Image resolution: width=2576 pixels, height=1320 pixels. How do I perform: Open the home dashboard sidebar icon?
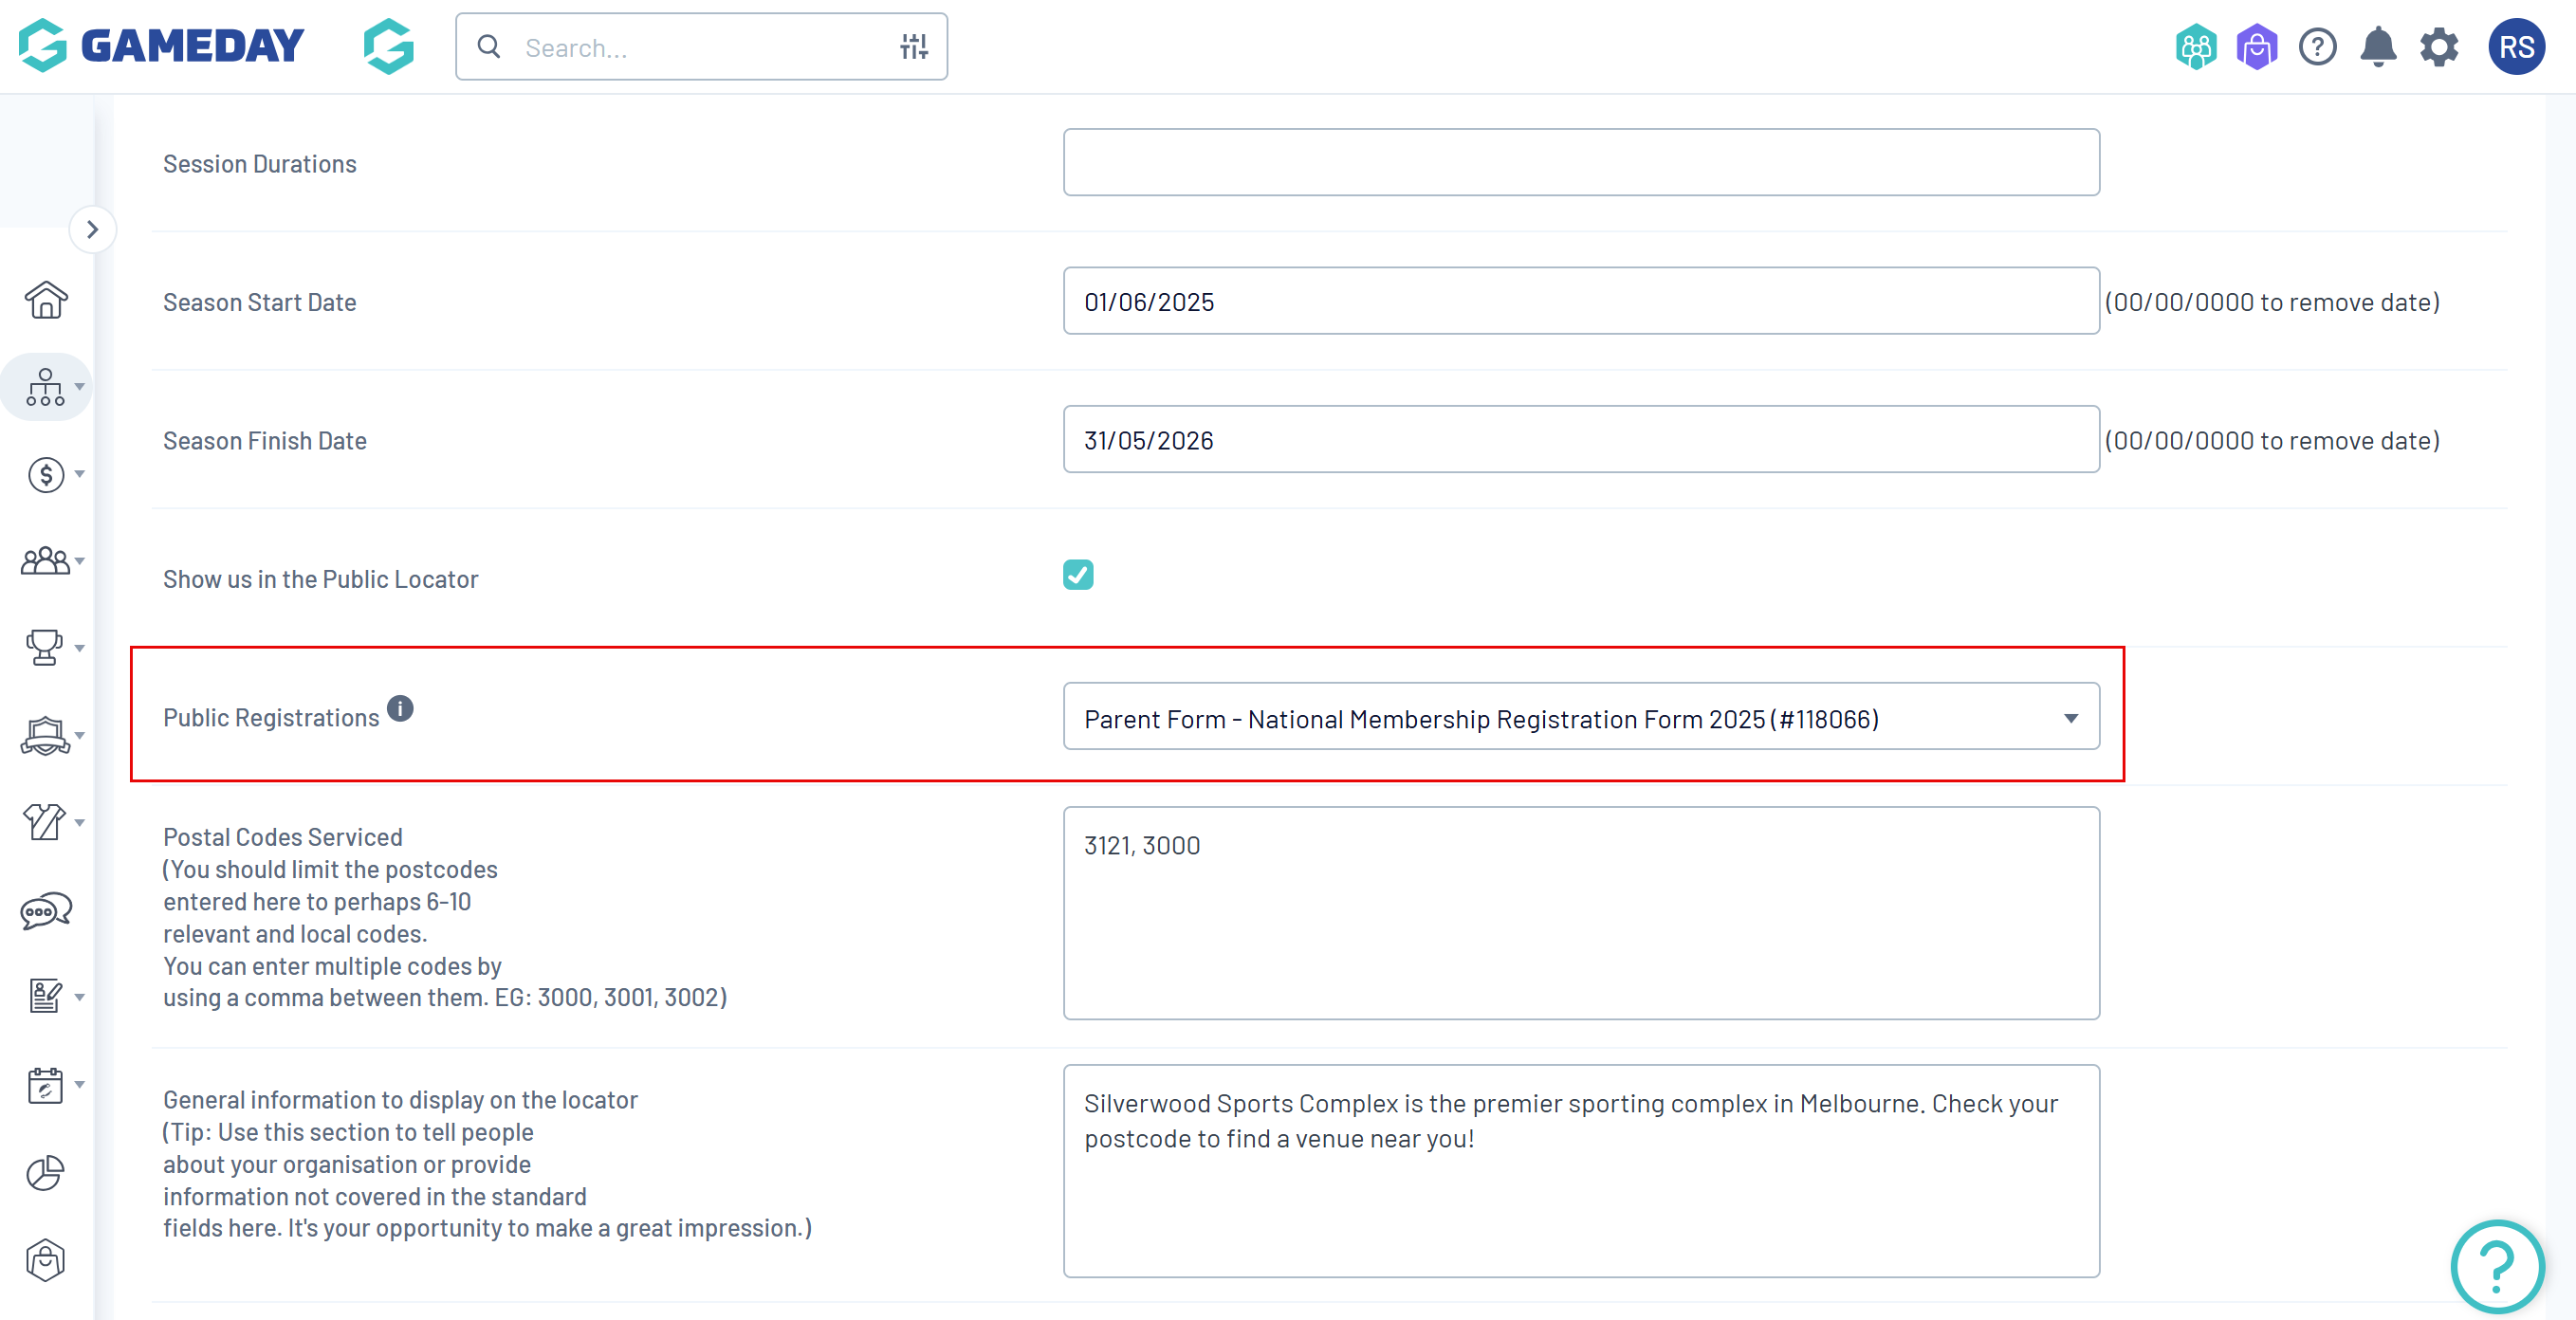point(46,299)
